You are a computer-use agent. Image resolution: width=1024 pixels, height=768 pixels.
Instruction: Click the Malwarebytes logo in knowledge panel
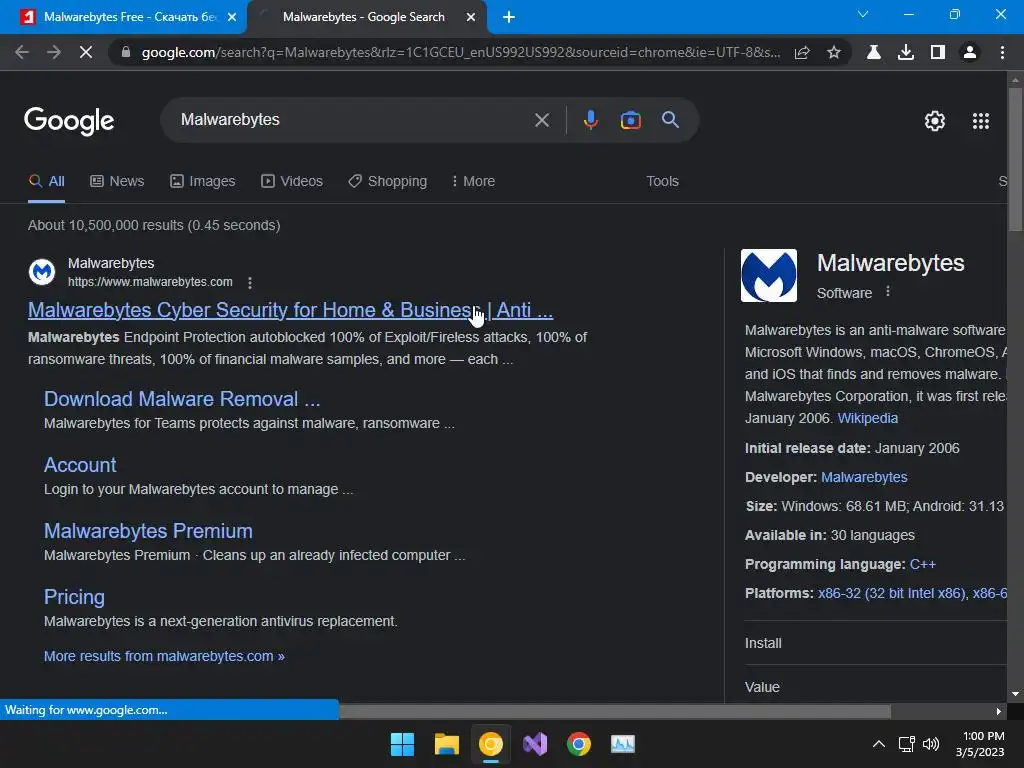coord(769,275)
